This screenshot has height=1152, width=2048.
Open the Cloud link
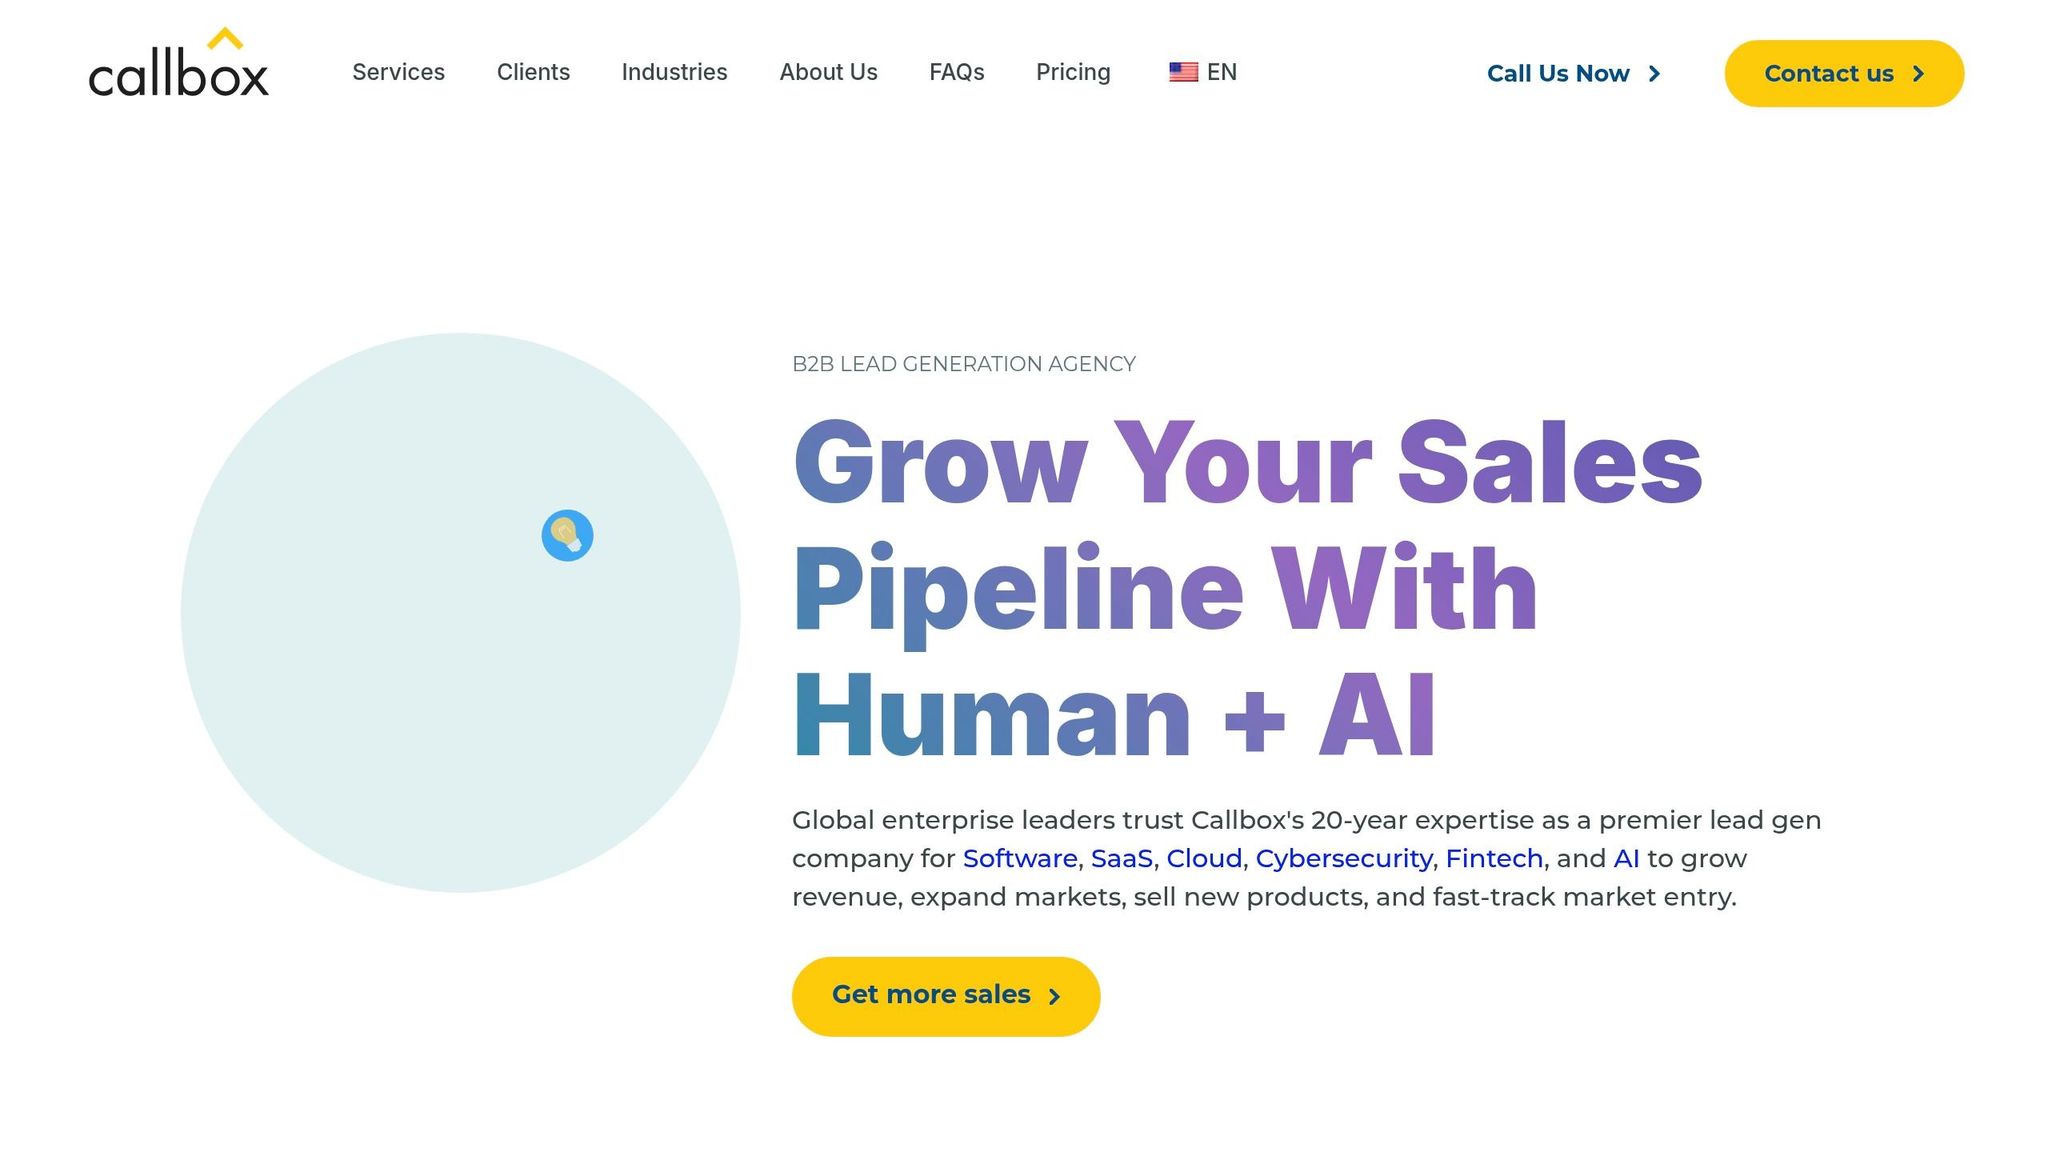[1204, 858]
